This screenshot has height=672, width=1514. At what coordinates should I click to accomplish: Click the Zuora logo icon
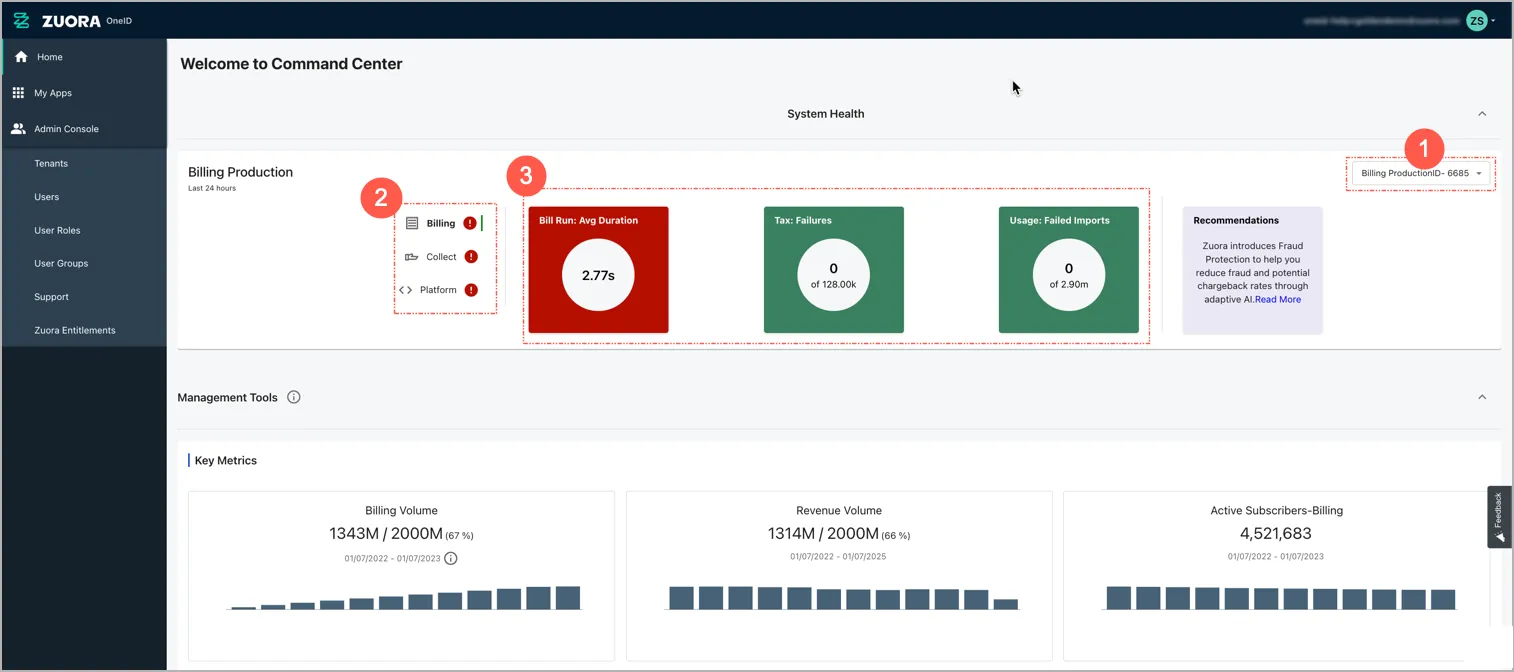tap(21, 20)
